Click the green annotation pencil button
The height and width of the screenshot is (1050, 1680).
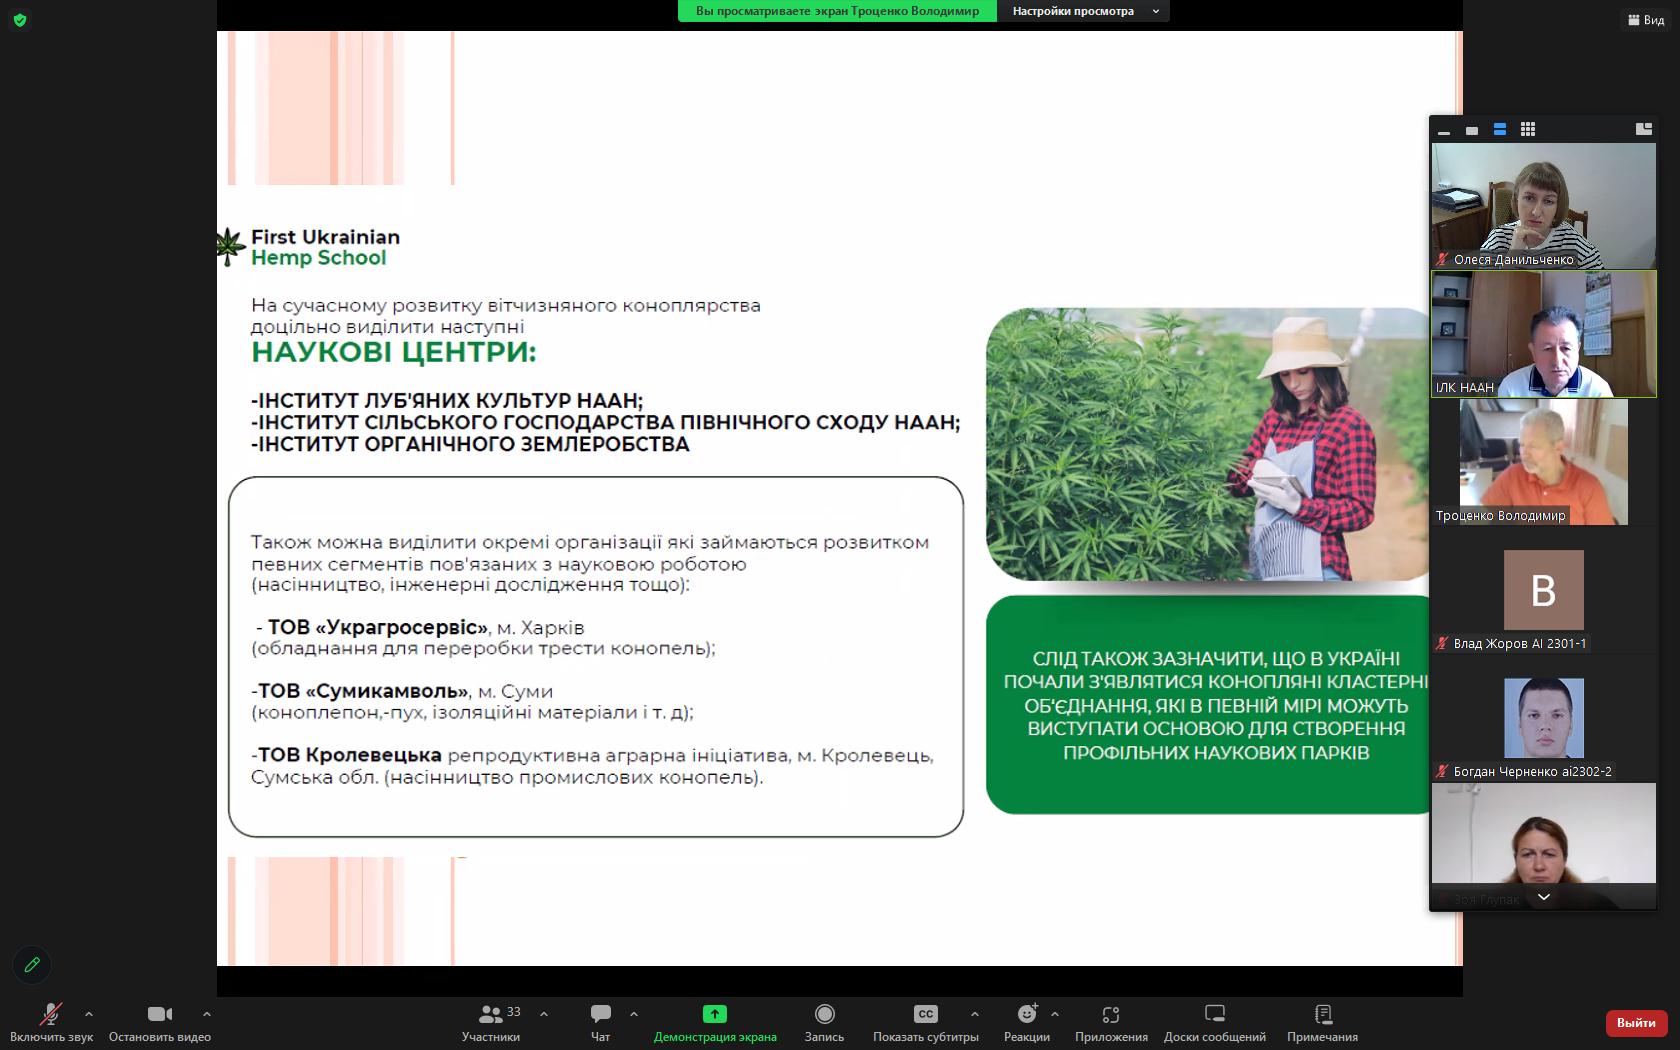32,965
